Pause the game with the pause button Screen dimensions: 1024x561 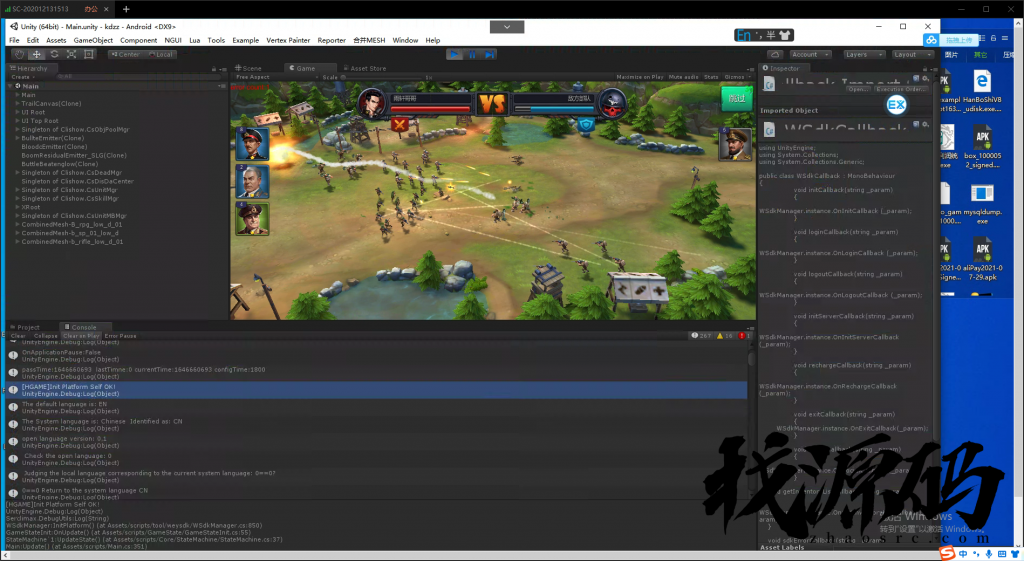tap(472, 54)
